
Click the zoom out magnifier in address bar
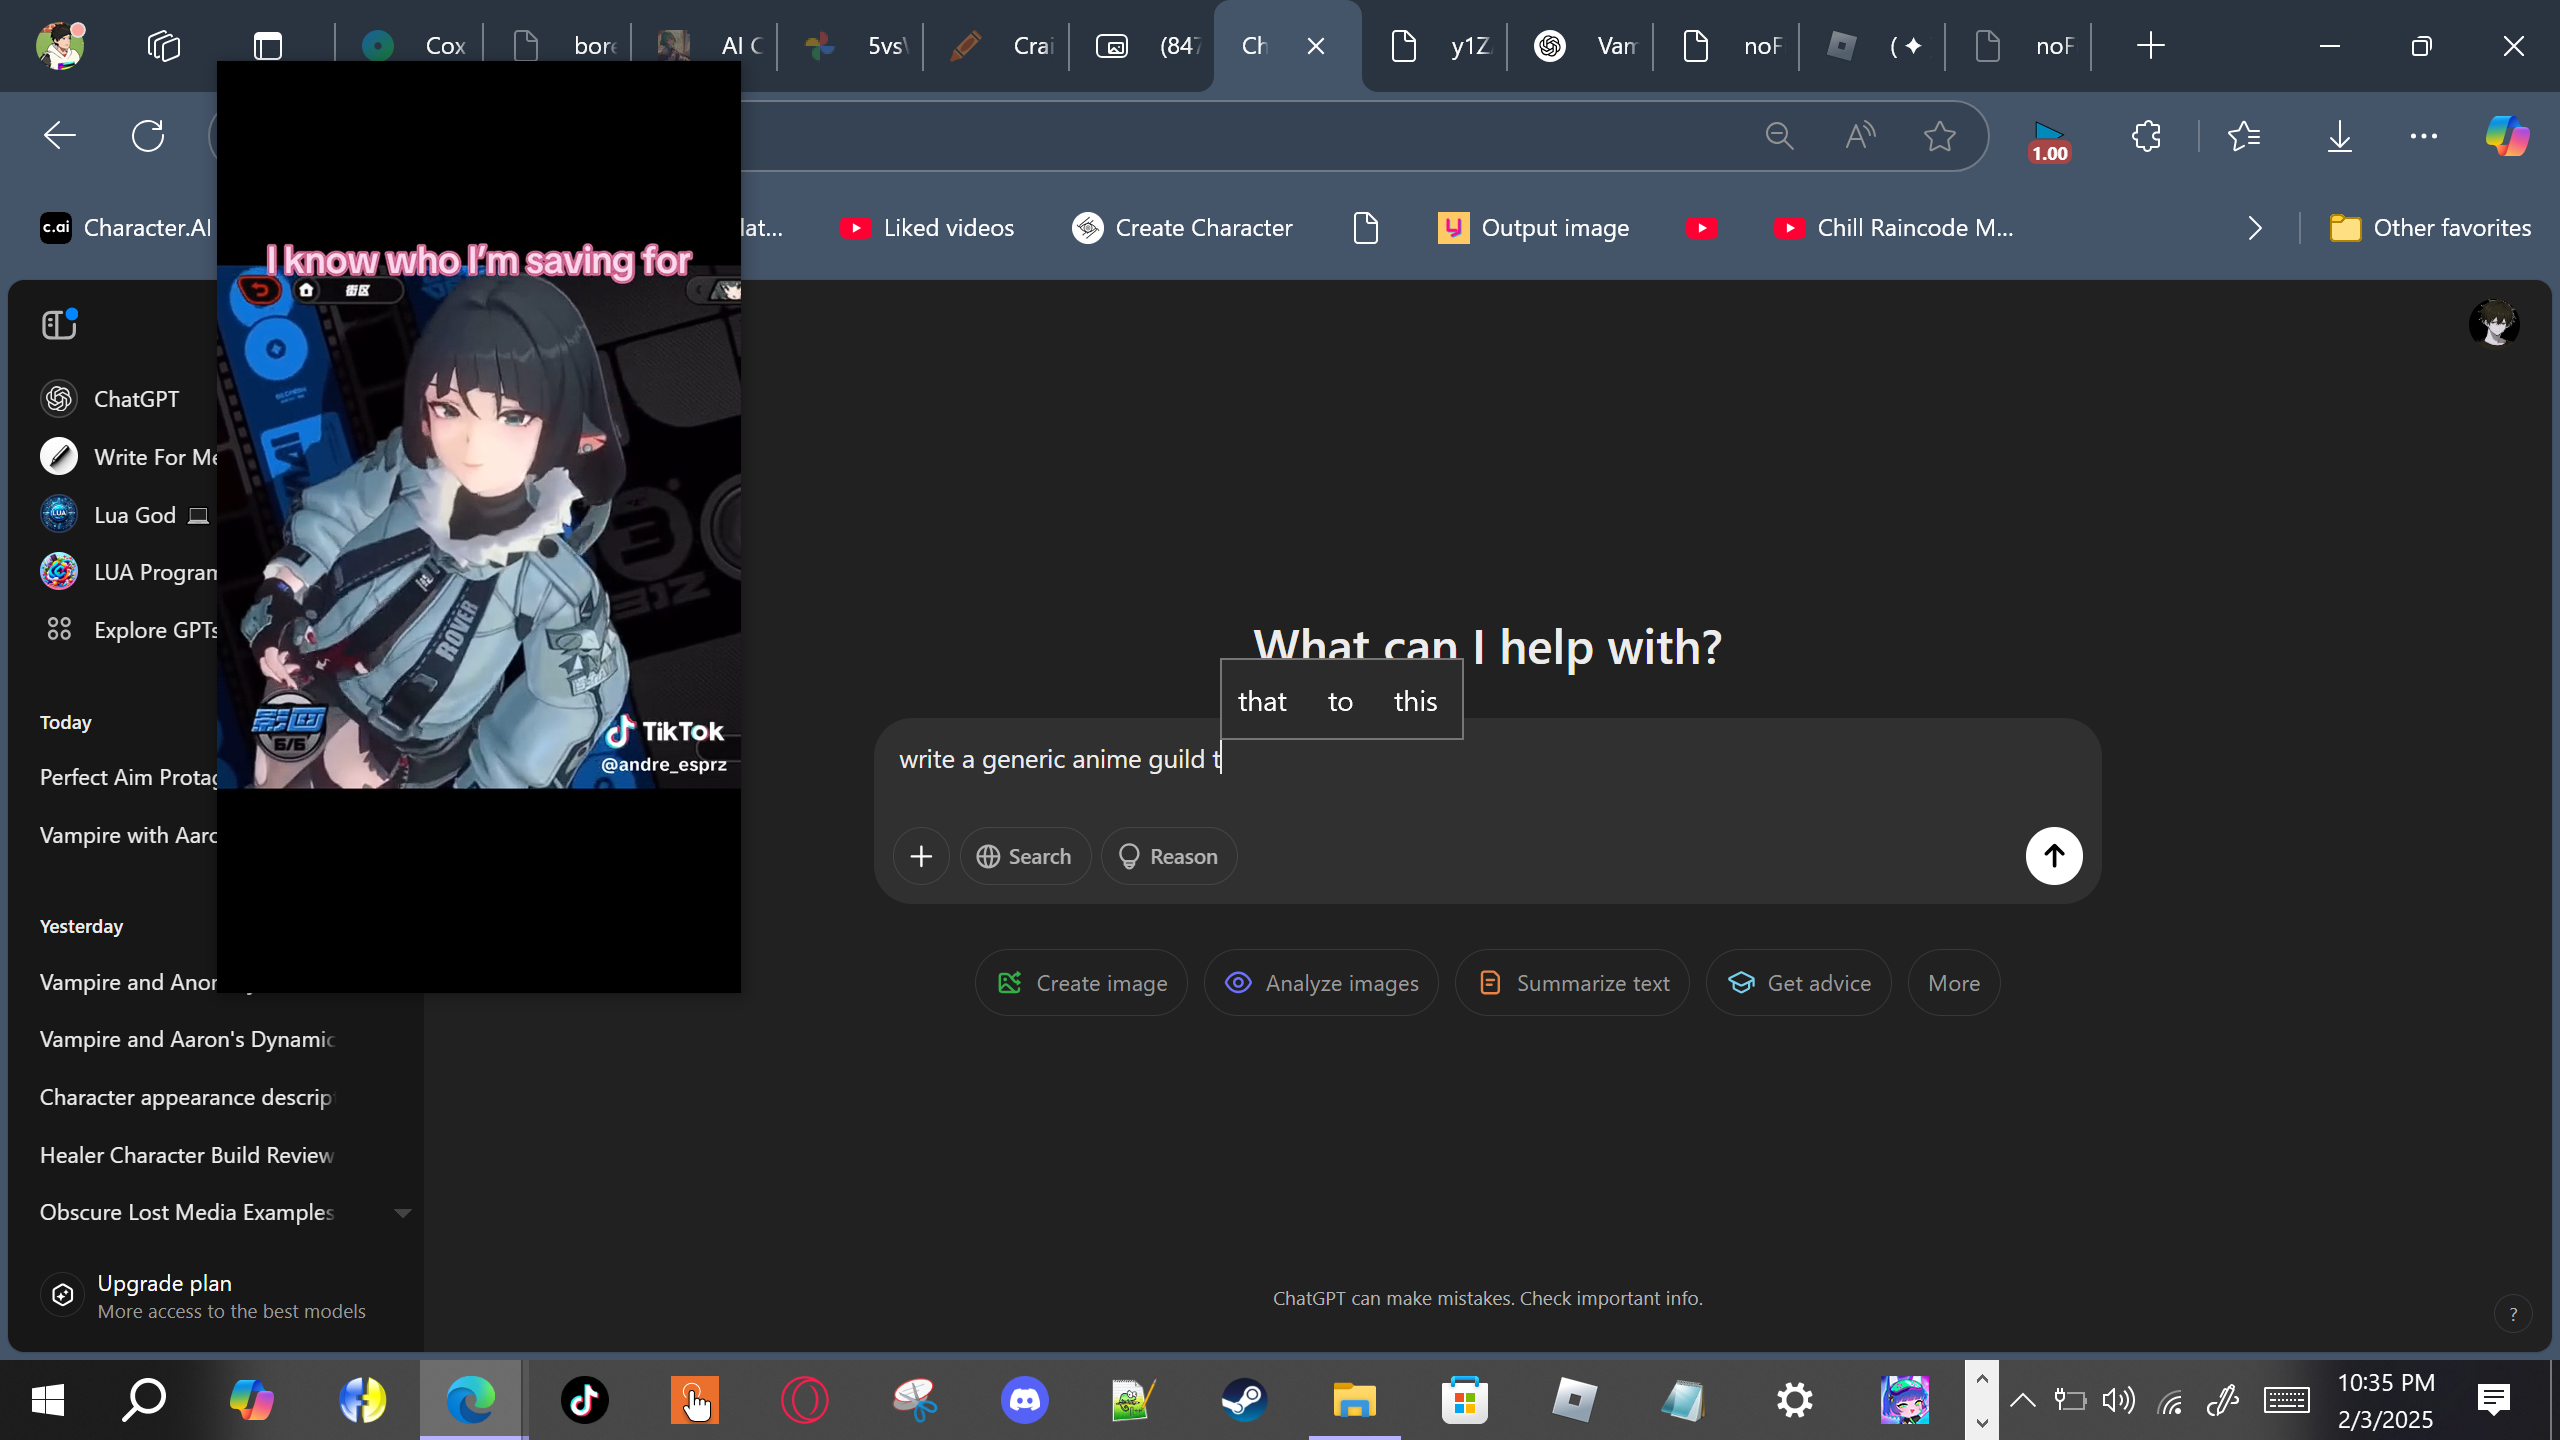coord(1780,136)
